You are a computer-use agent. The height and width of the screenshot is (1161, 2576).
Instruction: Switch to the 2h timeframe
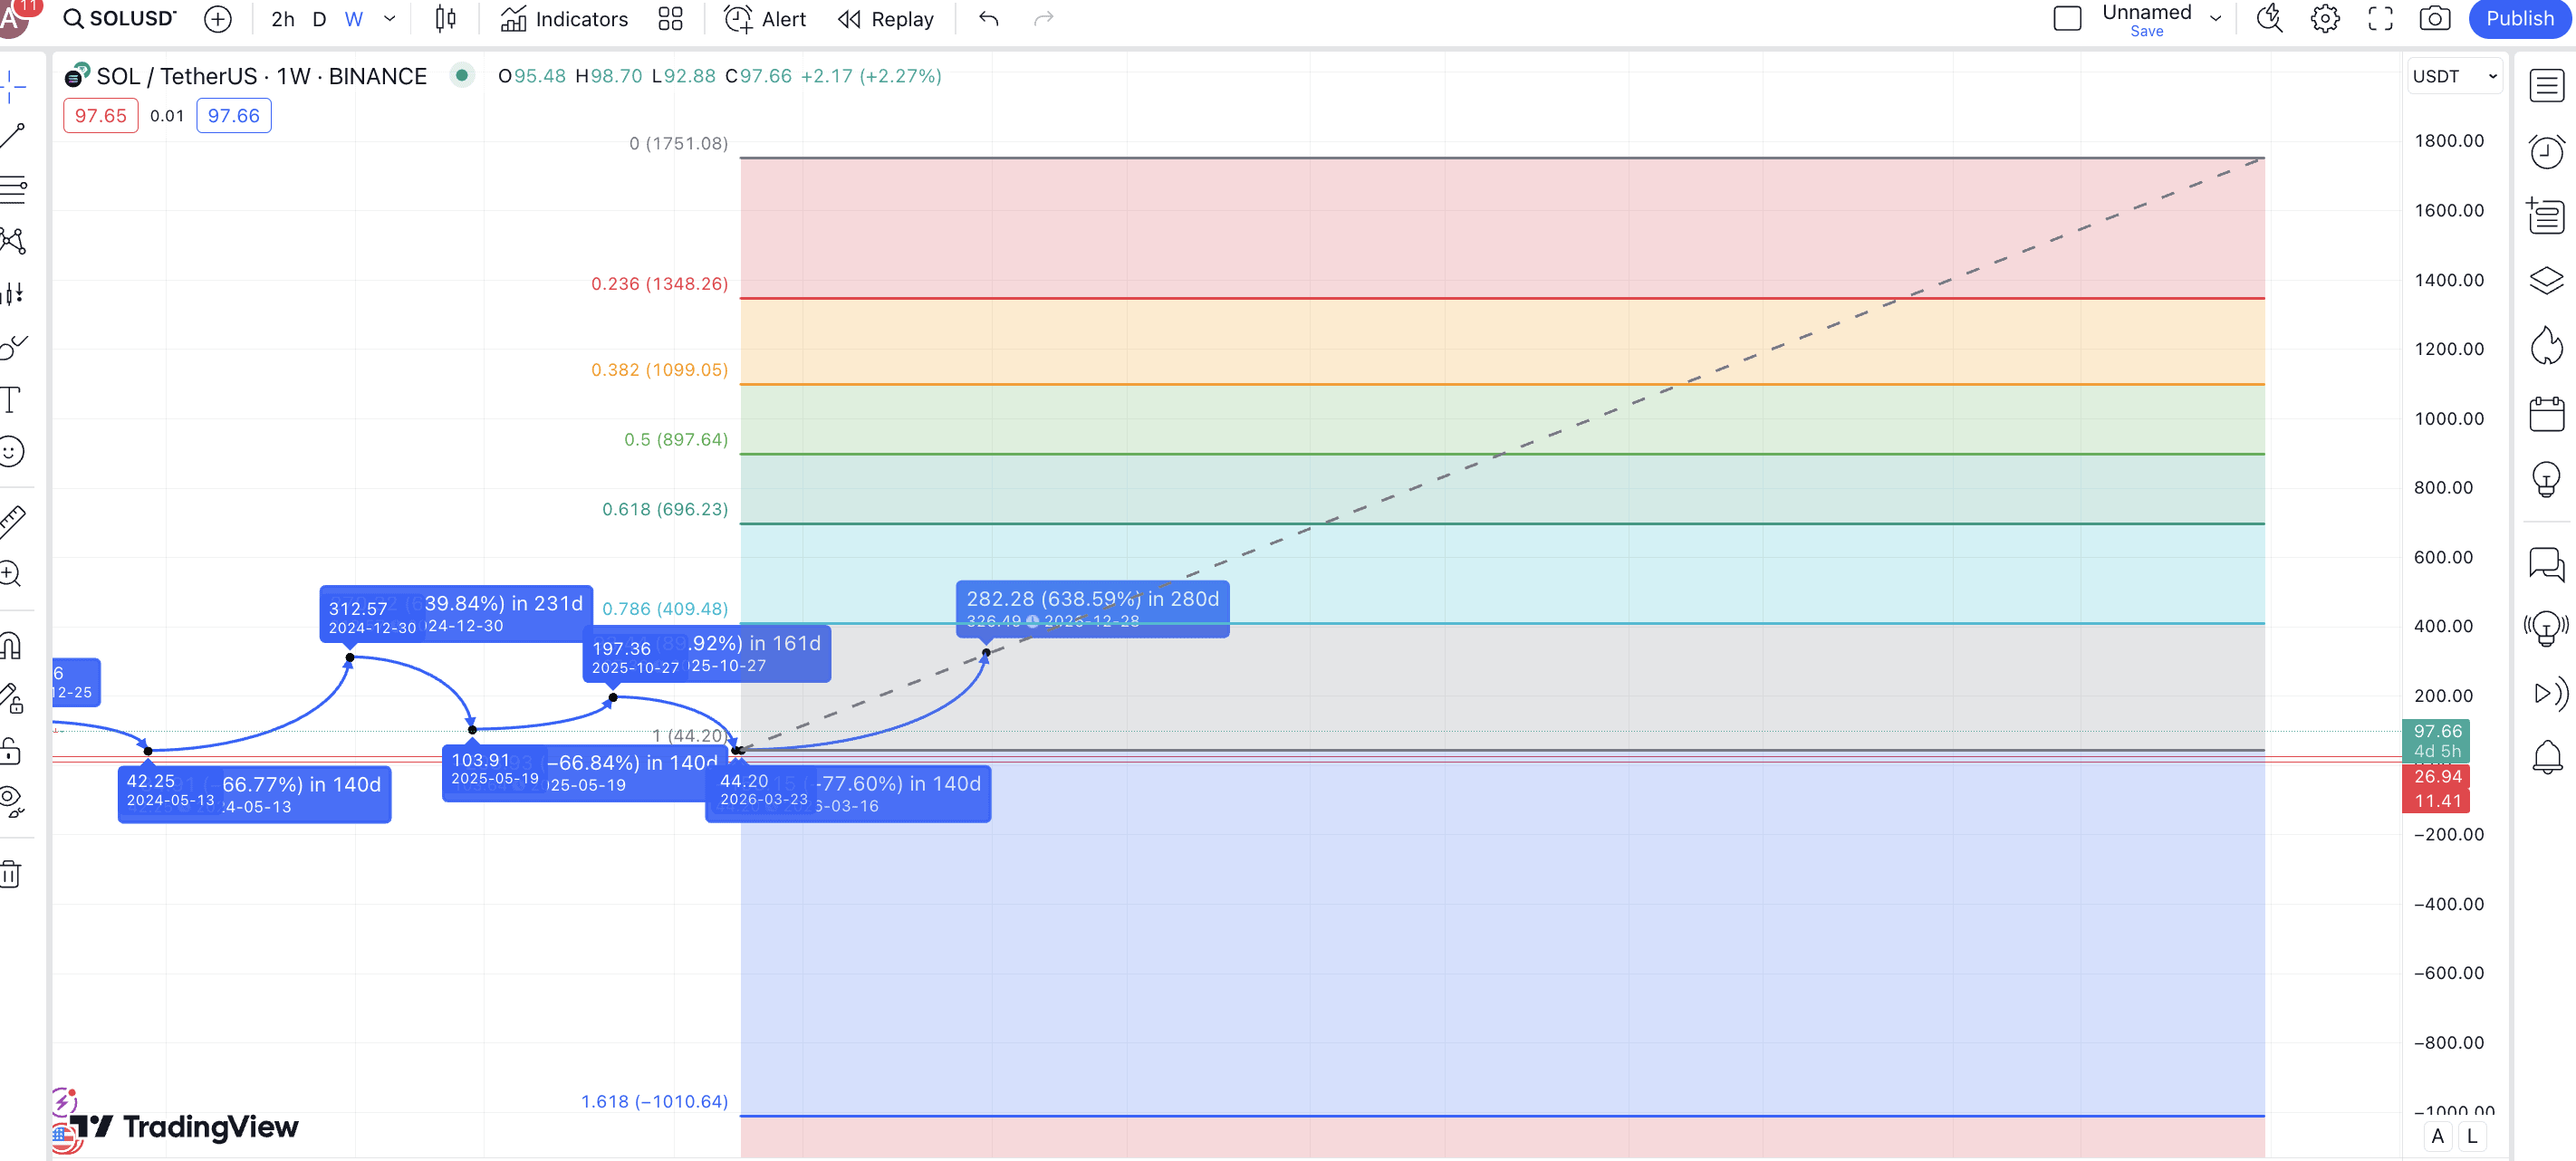tap(283, 19)
